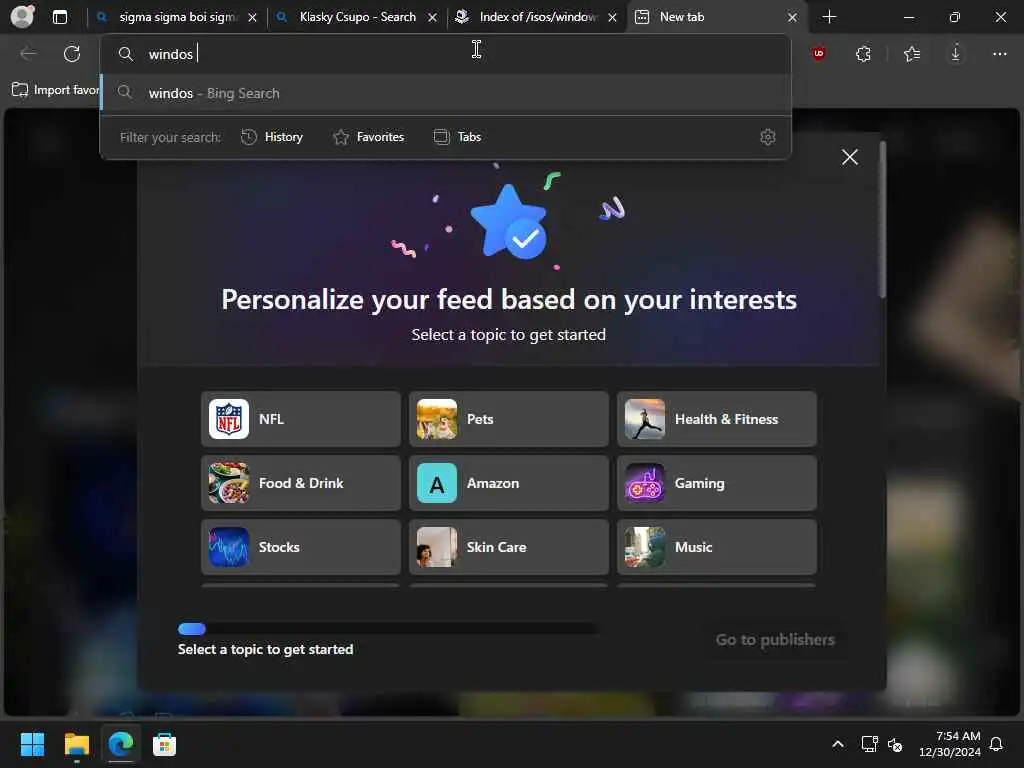Screen dimensions: 1024x768
Task: Open the network status tray icon
Action: pyautogui.click(x=869, y=744)
